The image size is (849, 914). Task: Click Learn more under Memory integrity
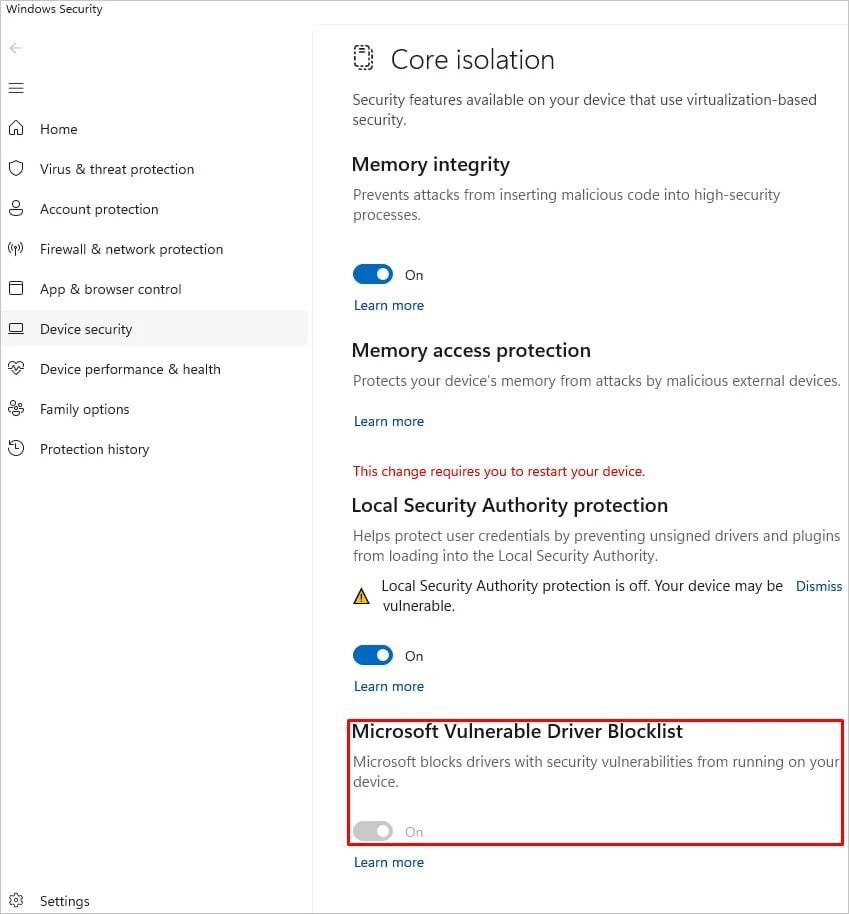click(x=389, y=305)
